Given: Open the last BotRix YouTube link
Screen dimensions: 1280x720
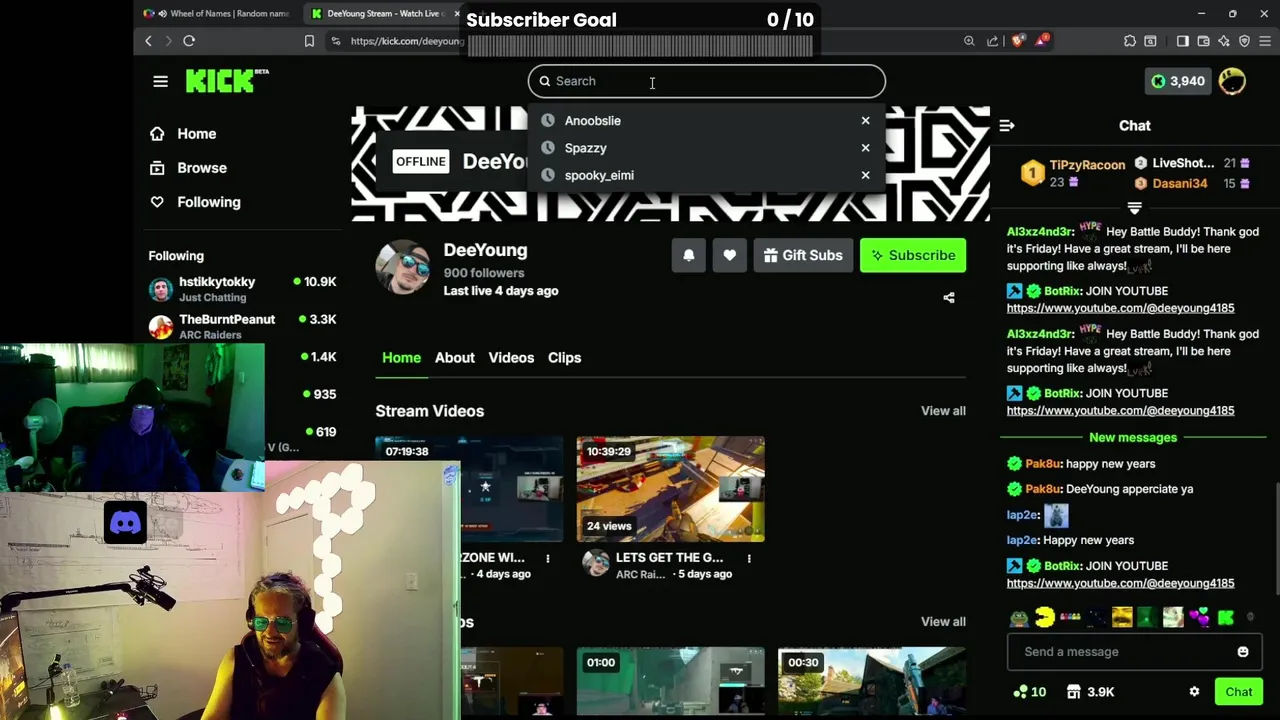Looking at the screenshot, I should click(1120, 583).
